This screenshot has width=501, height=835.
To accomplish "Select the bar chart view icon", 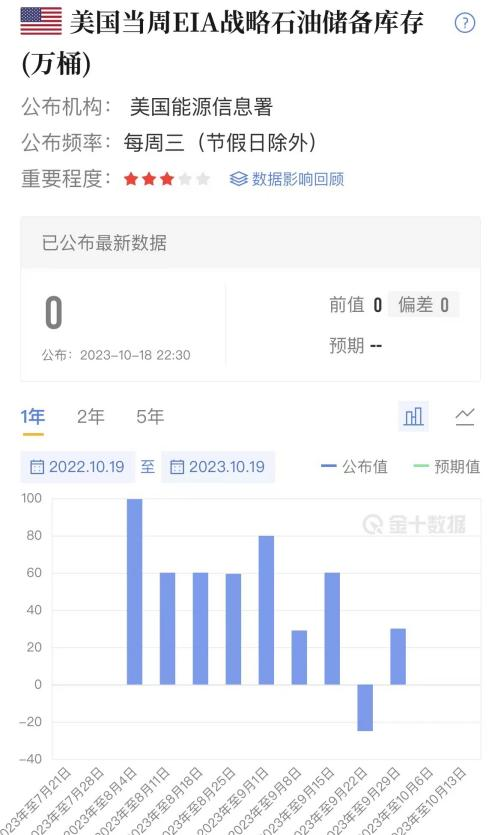I will 414,416.
